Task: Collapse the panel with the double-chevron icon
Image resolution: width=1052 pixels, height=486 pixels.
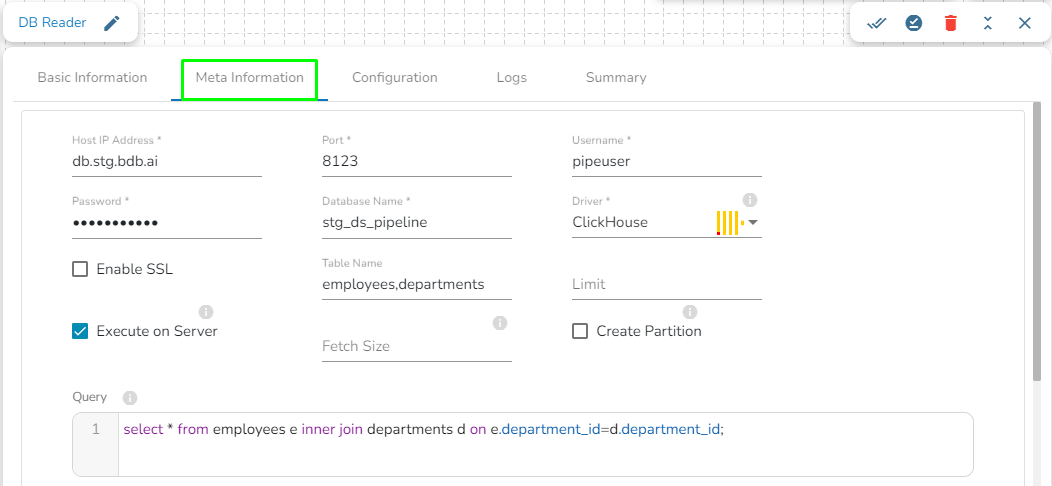Action: click(x=988, y=23)
